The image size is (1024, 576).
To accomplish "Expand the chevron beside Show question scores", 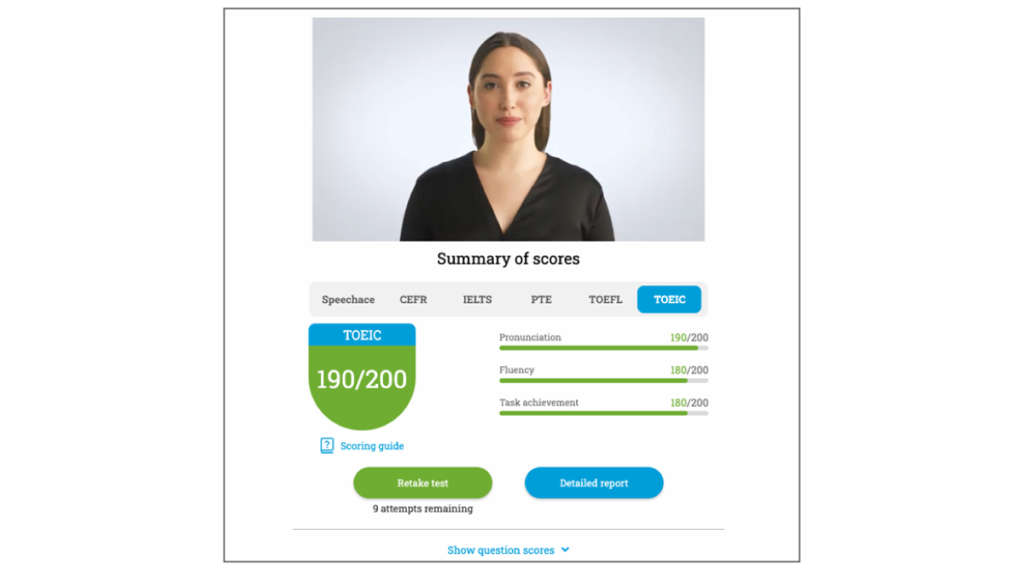I will pos(565,550).
